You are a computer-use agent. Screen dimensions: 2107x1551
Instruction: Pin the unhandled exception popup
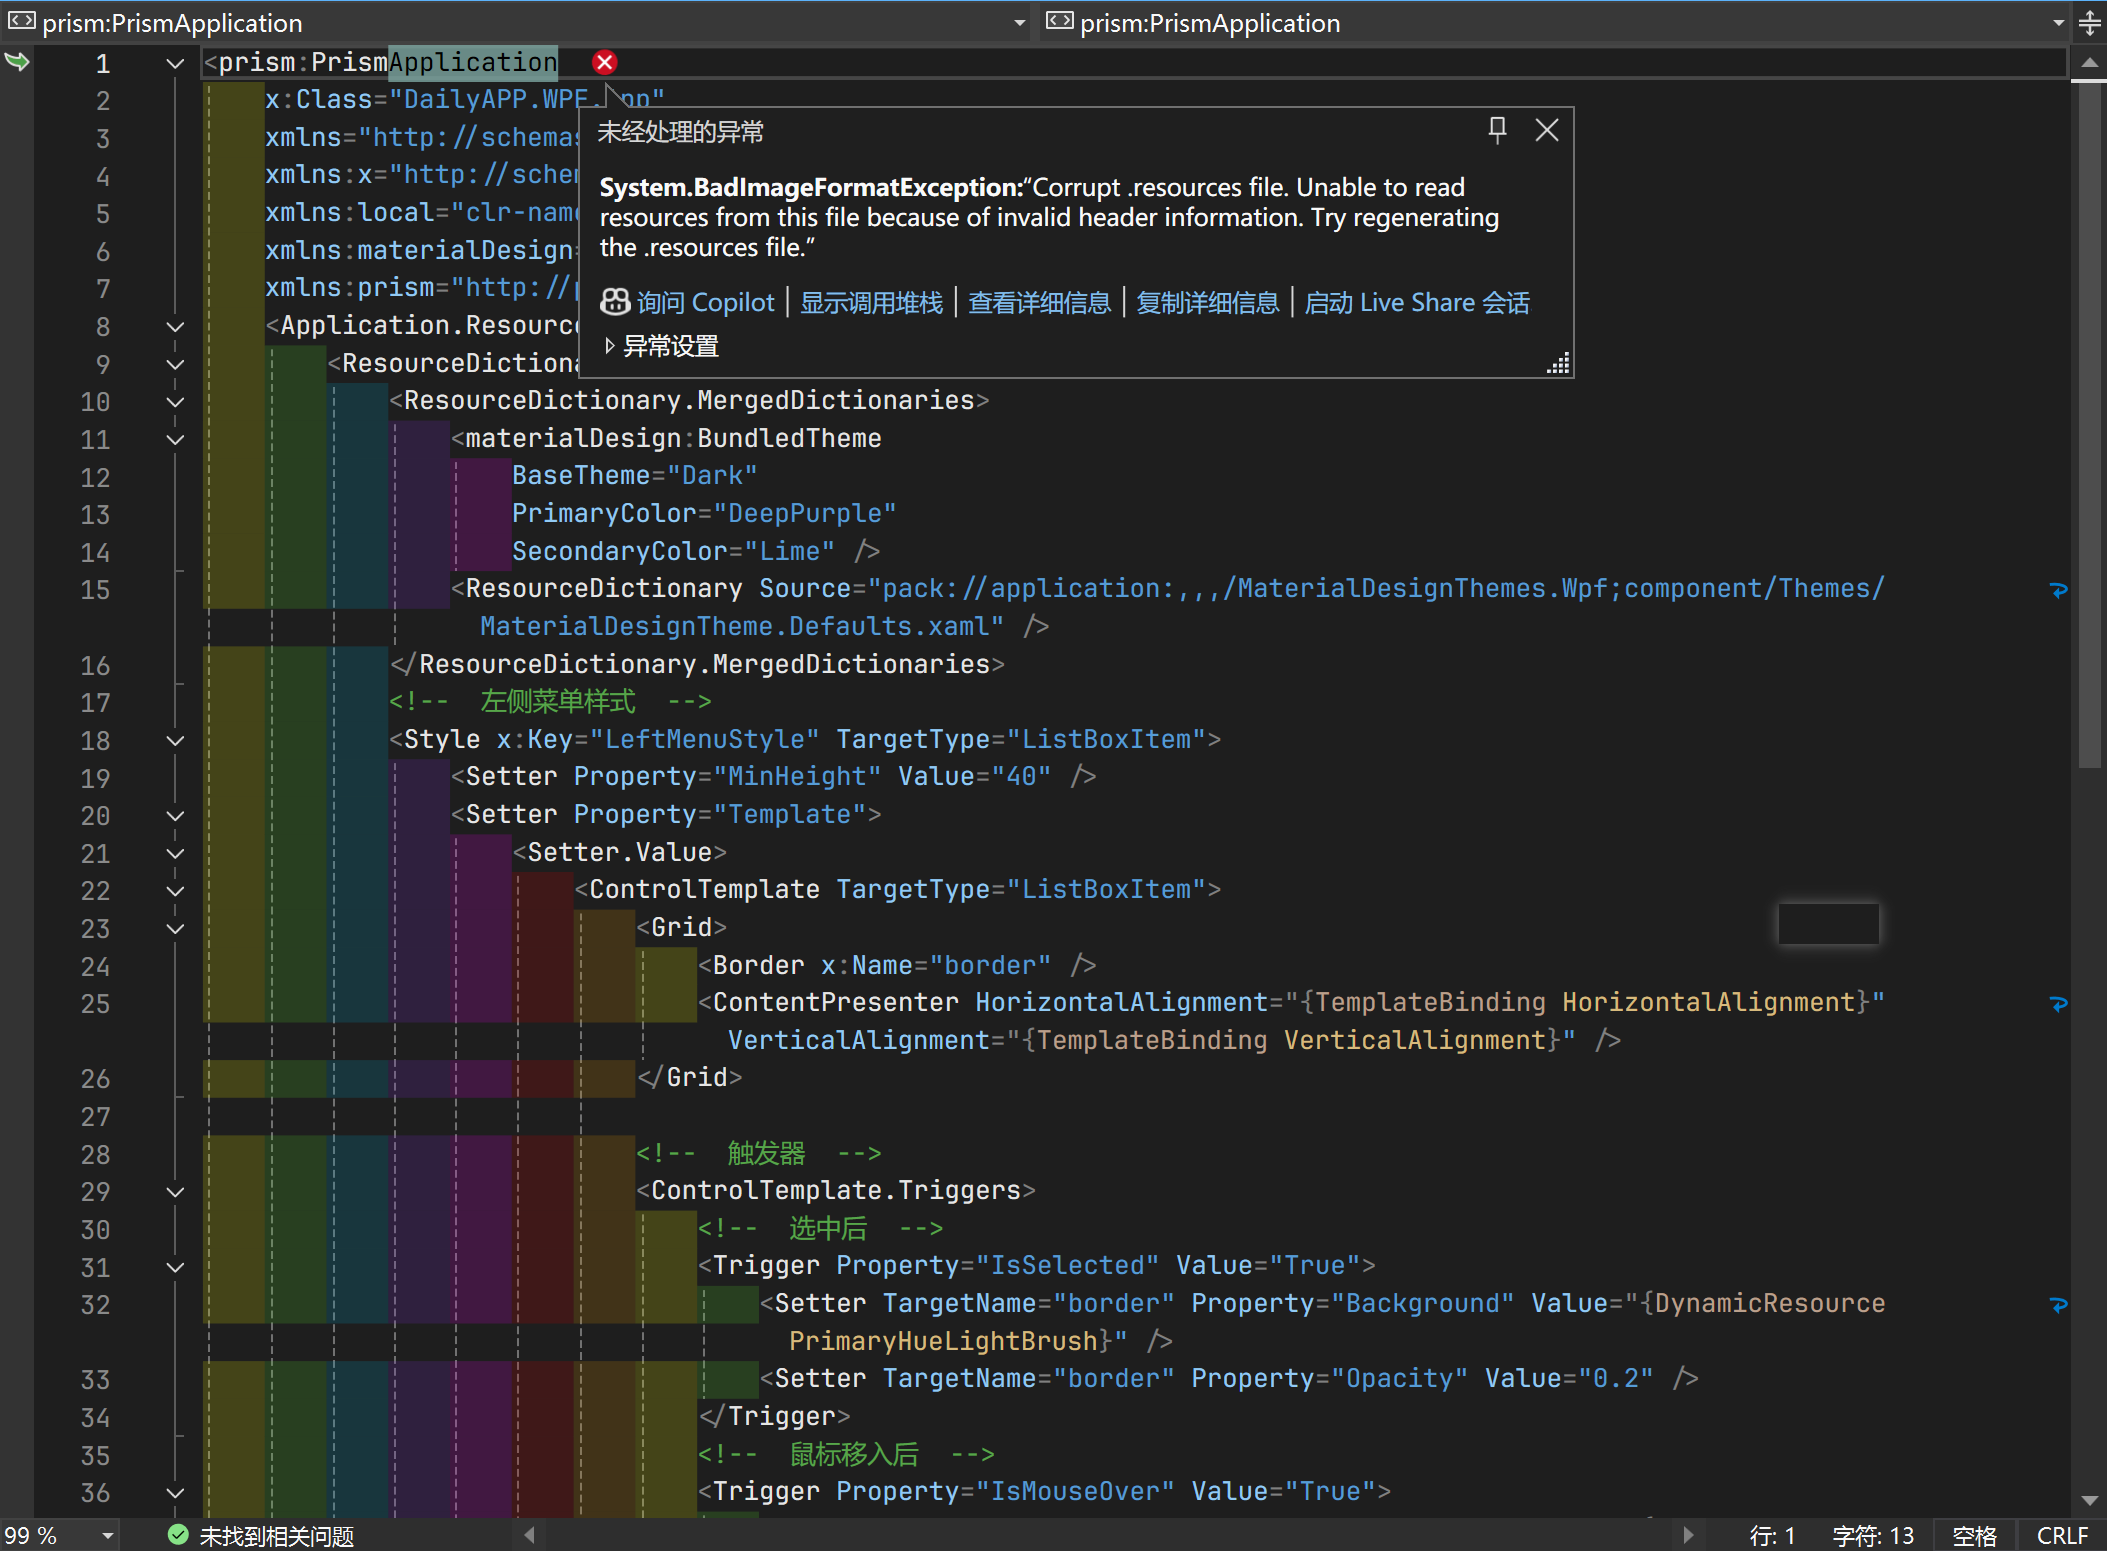tap(1497, 130)
